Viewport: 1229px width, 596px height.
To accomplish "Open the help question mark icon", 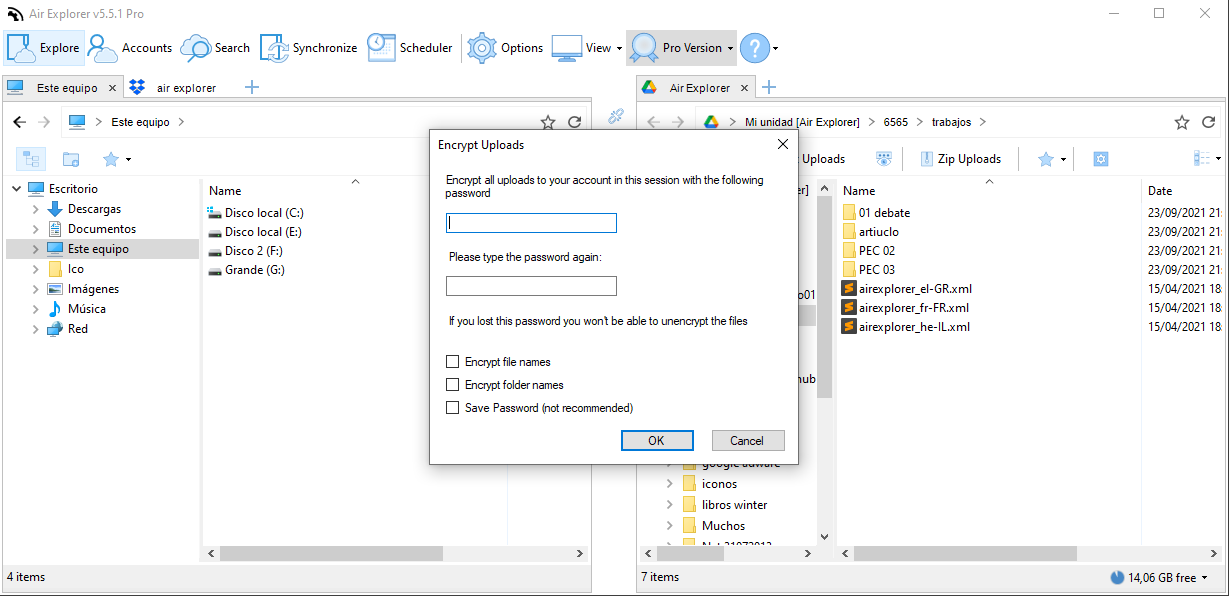I will click(x=753, y=47).
